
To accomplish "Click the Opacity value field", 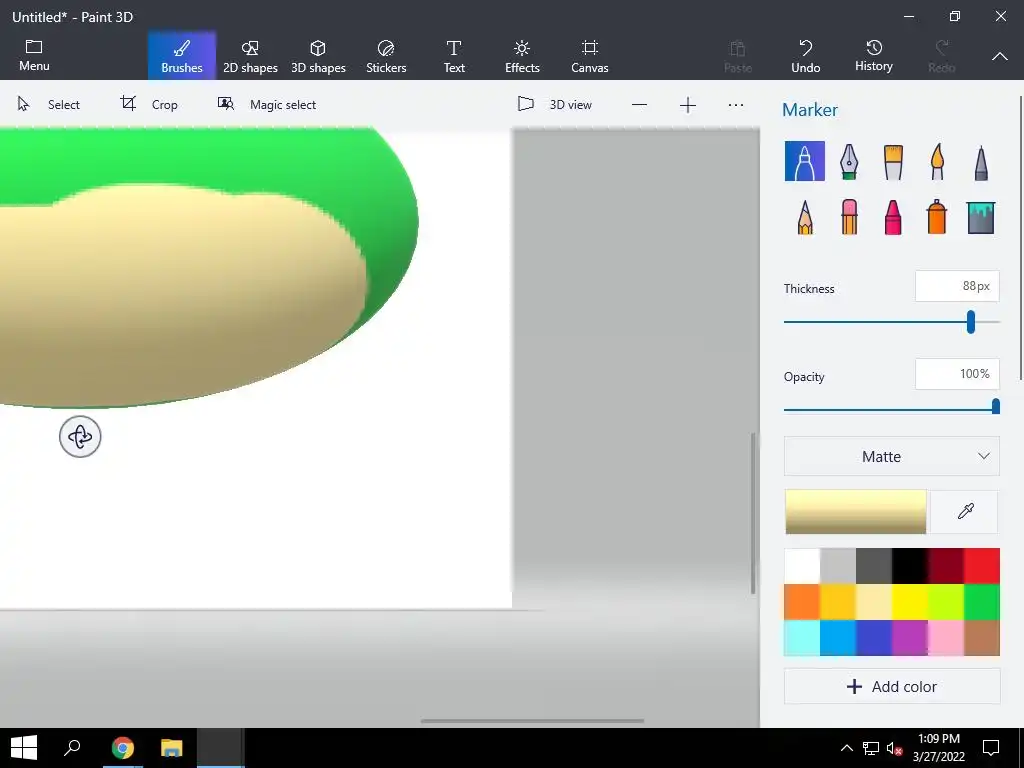I will click(x=957, y=374).
